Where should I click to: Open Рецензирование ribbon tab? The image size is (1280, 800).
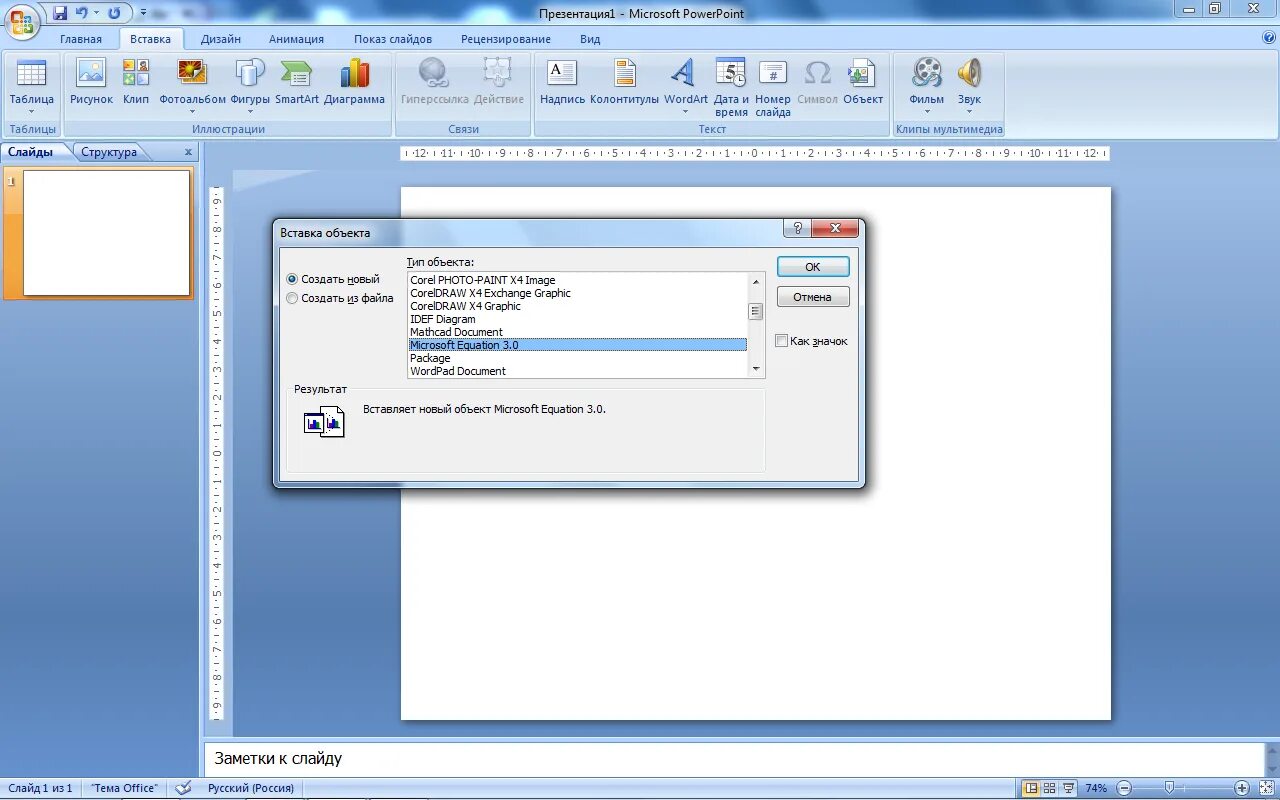pos(506,39)
